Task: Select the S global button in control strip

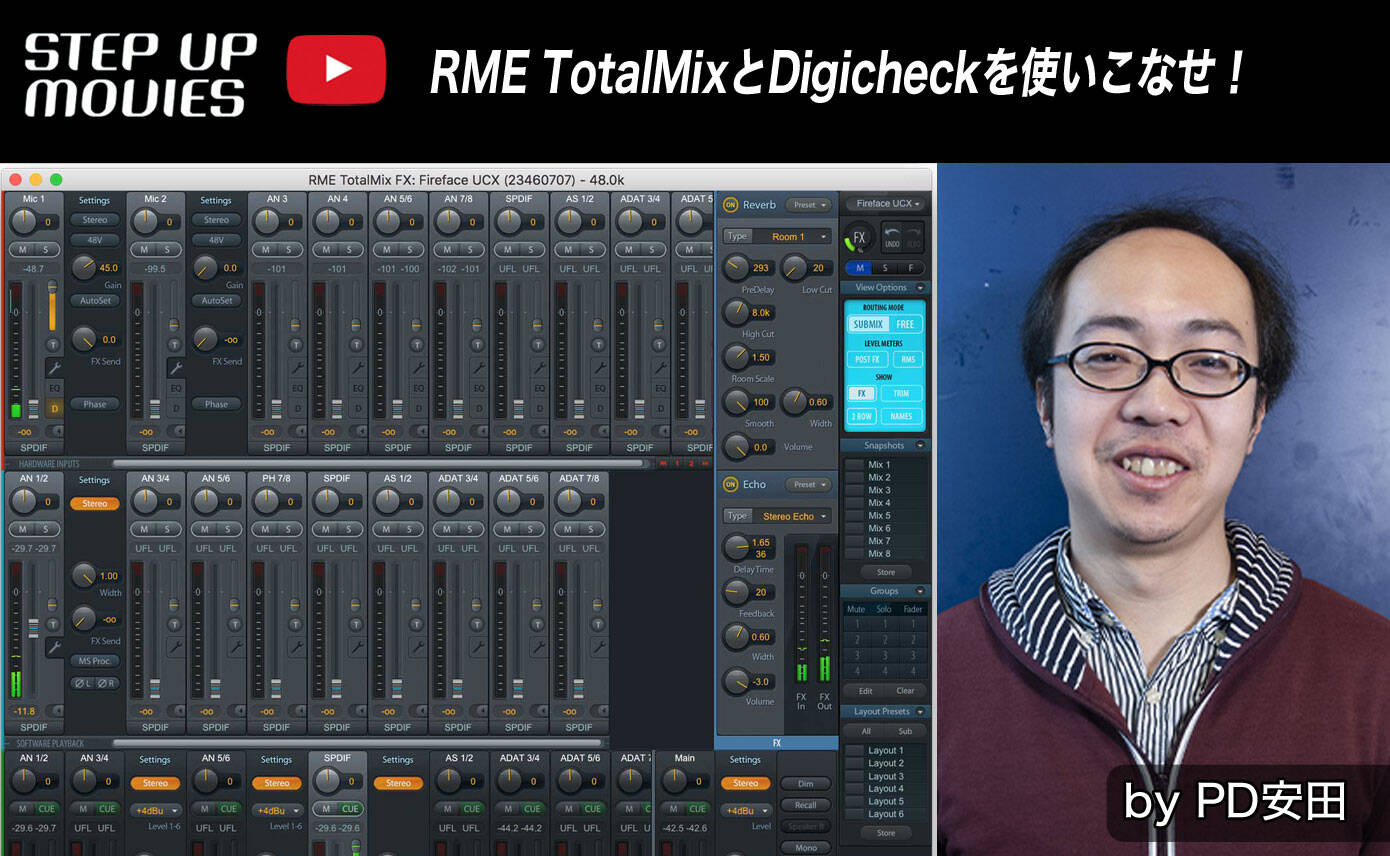Action: pyautogui.click(x=885, y=268)
